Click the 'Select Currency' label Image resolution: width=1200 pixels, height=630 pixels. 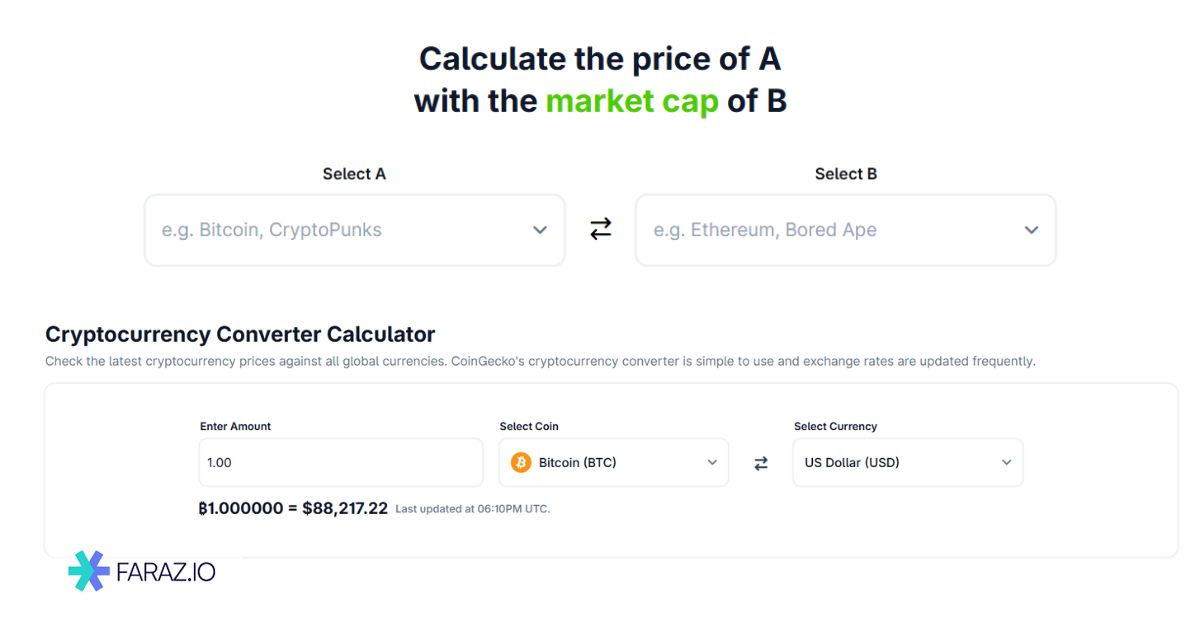835,426
